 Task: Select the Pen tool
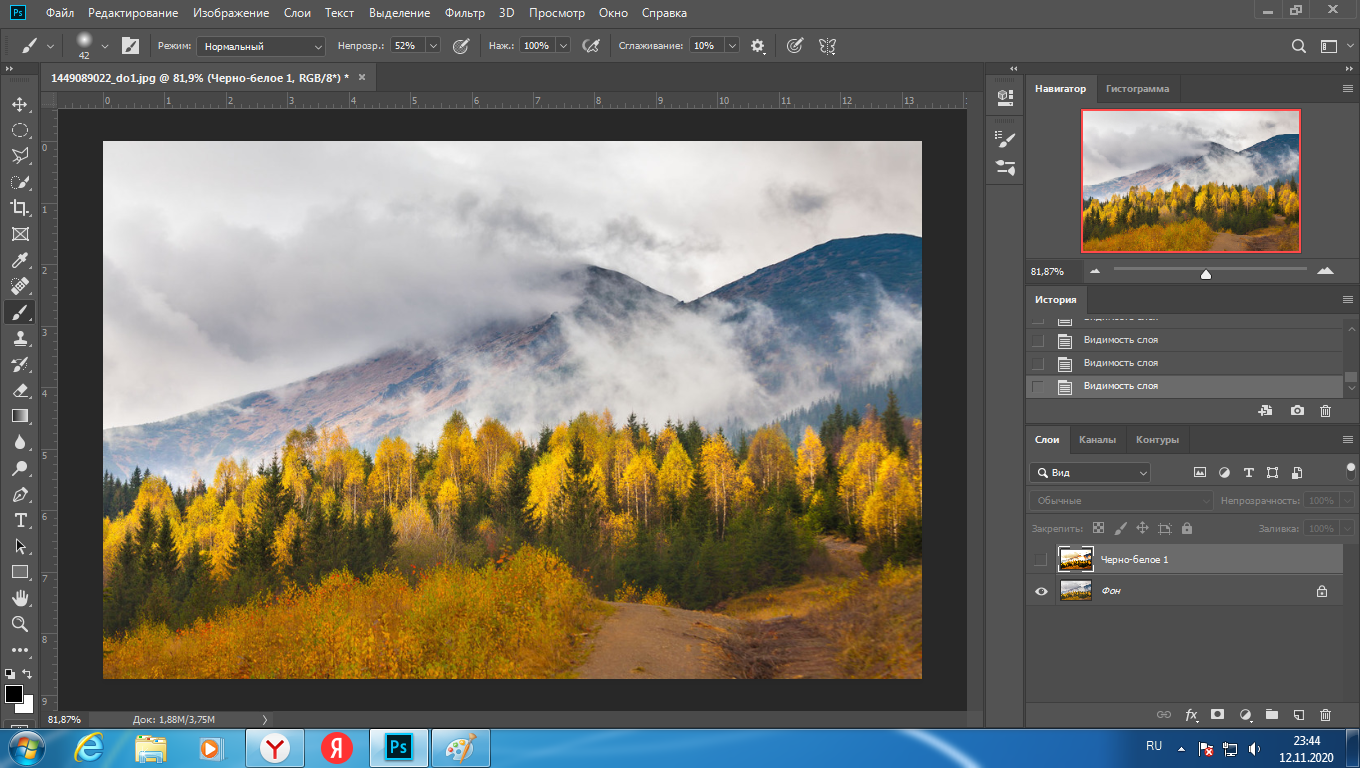click(x=20, y=494)
